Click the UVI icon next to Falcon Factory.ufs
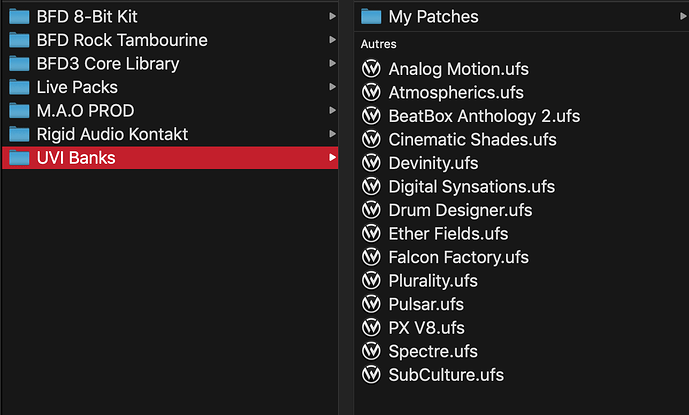689x415 pixels. click(372, 257)
